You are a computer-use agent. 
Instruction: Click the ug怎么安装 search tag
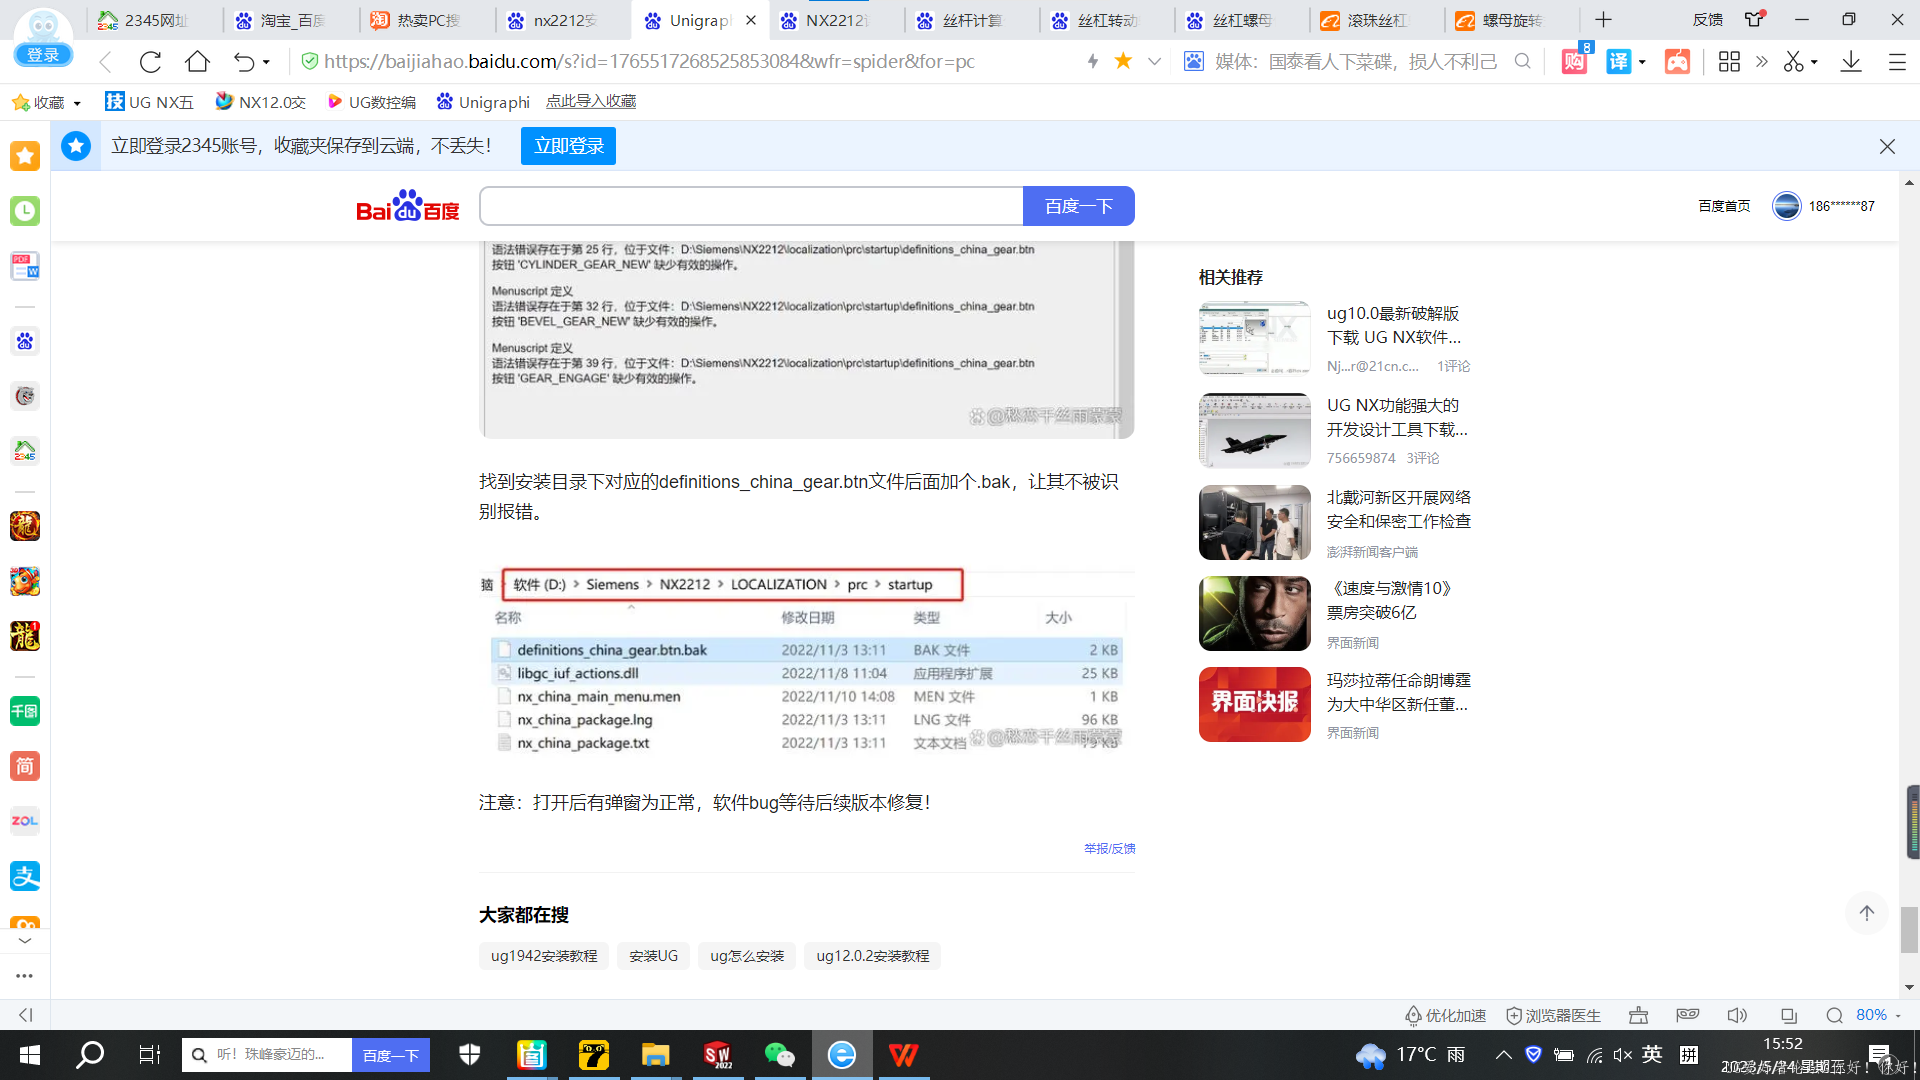tap(747, 956)
